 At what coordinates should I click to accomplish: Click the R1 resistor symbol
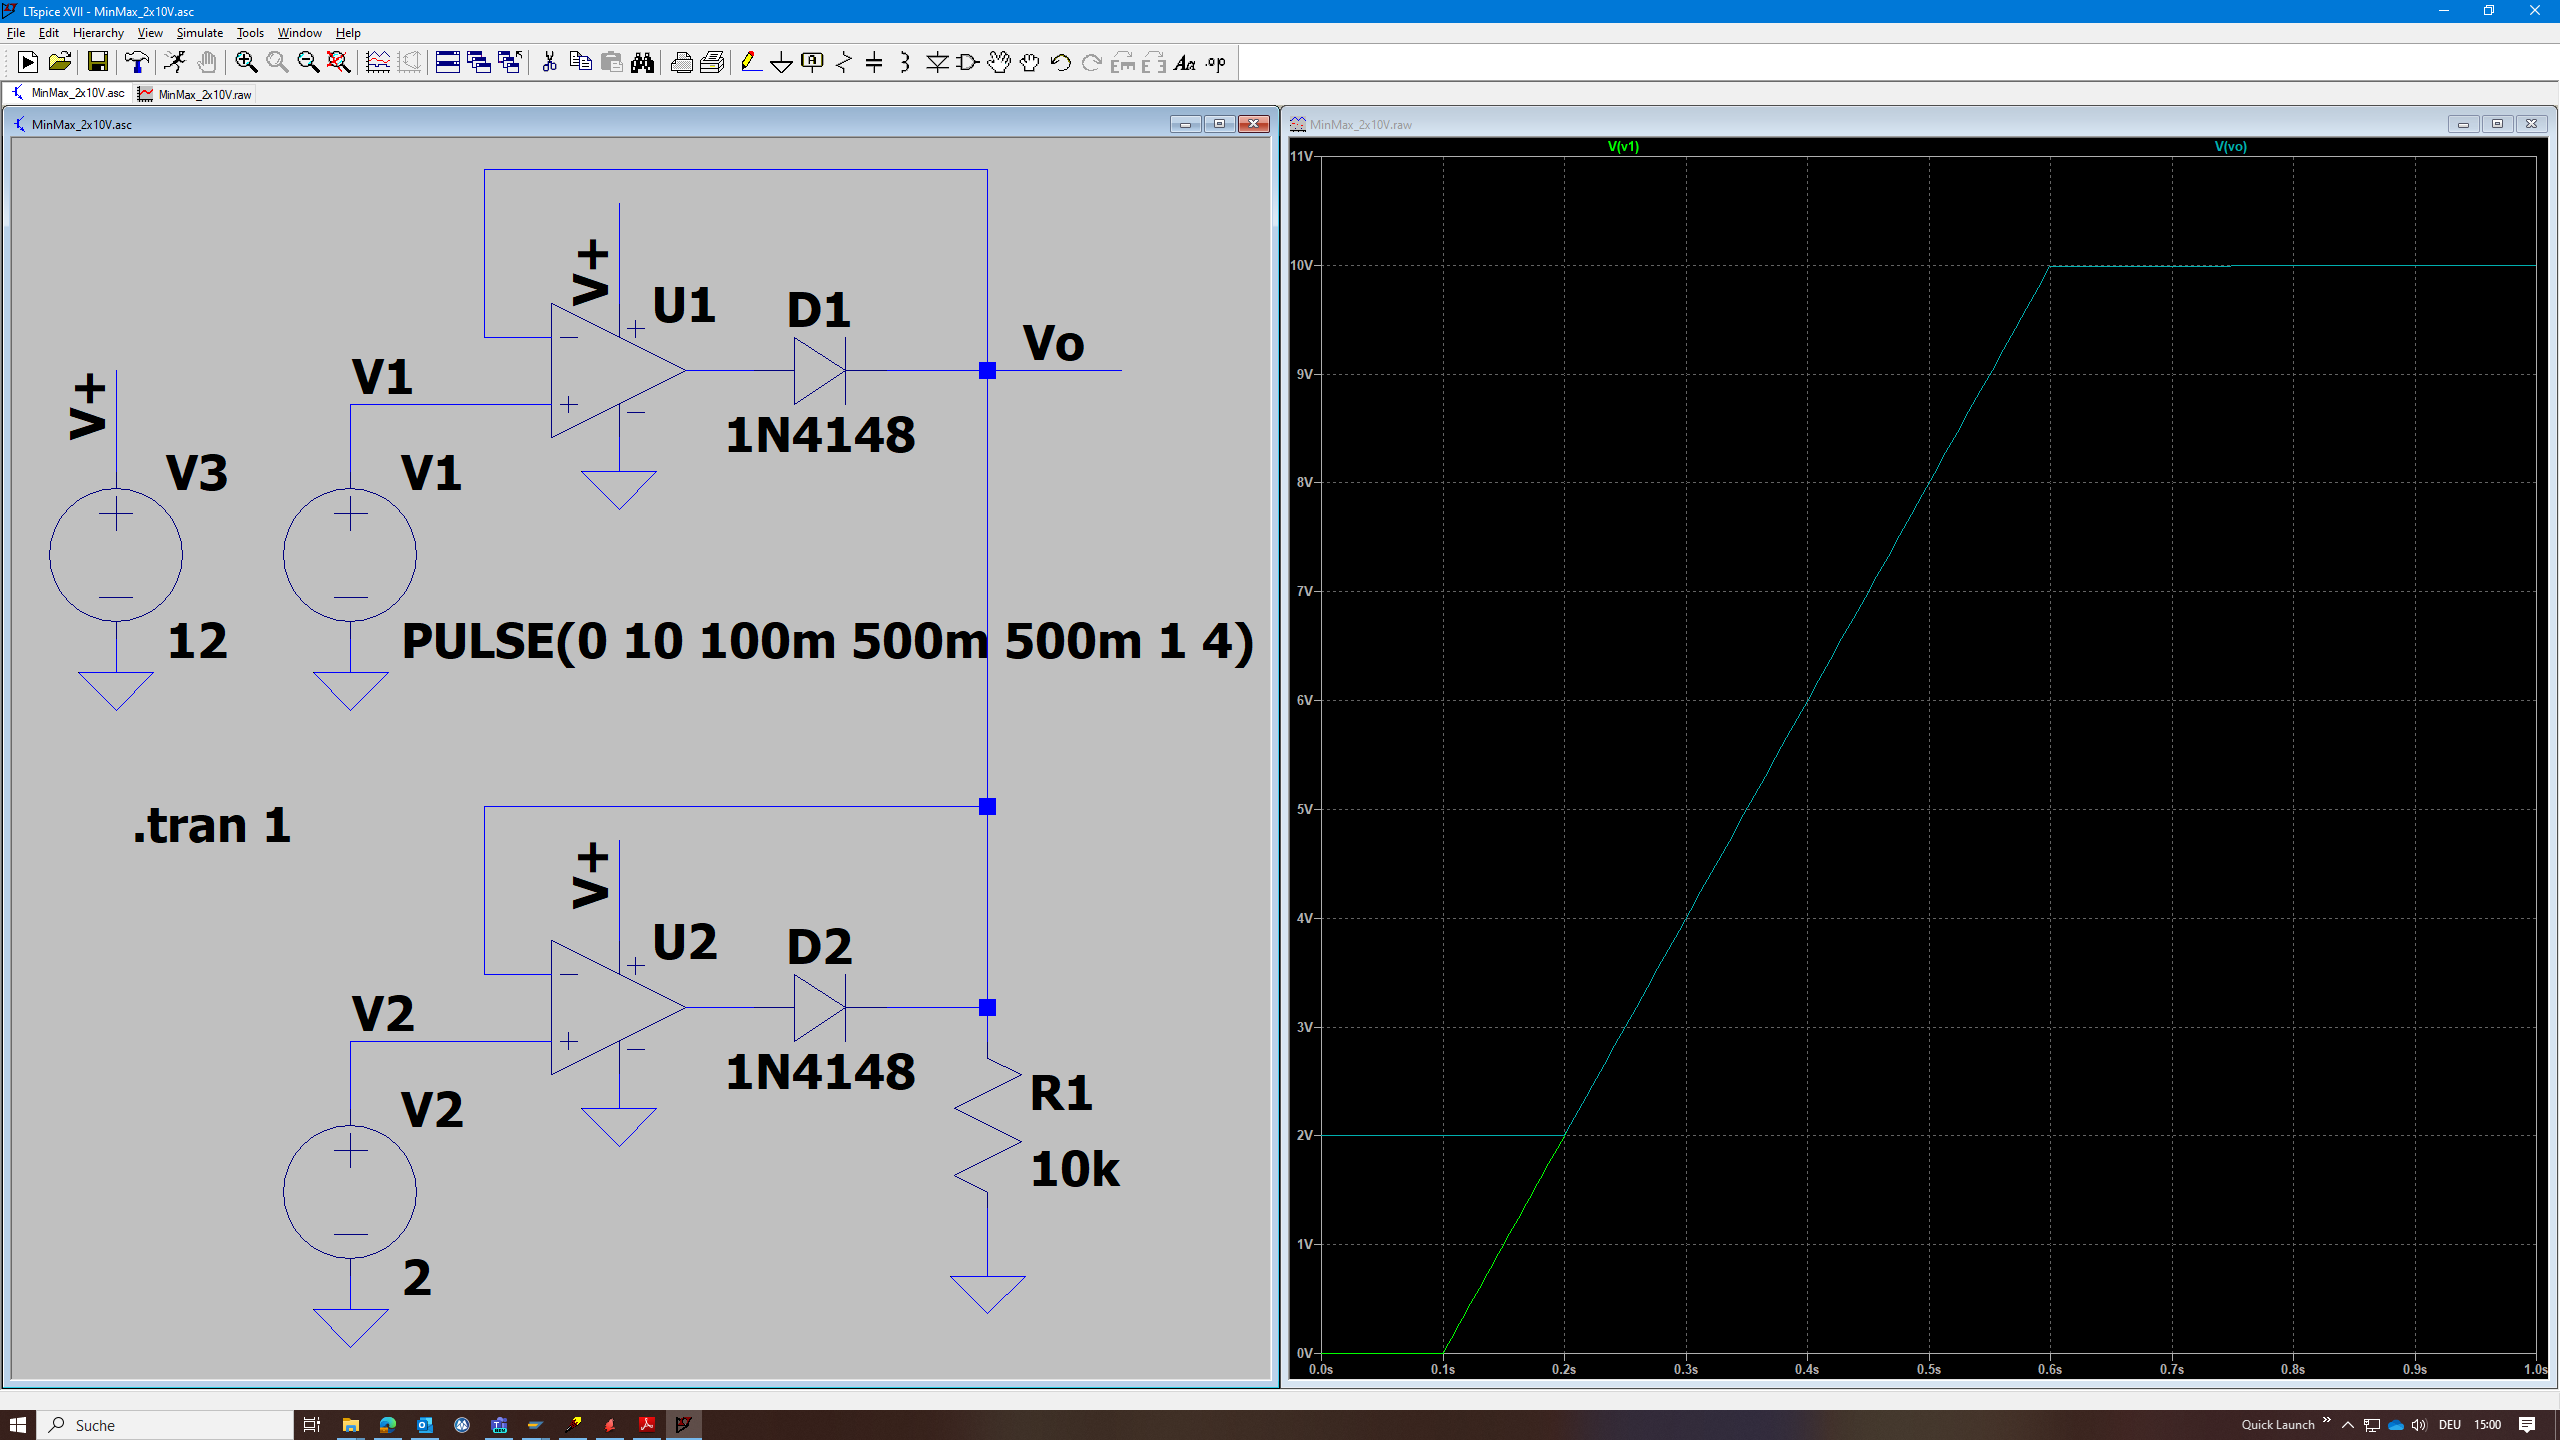point(987,1126)
